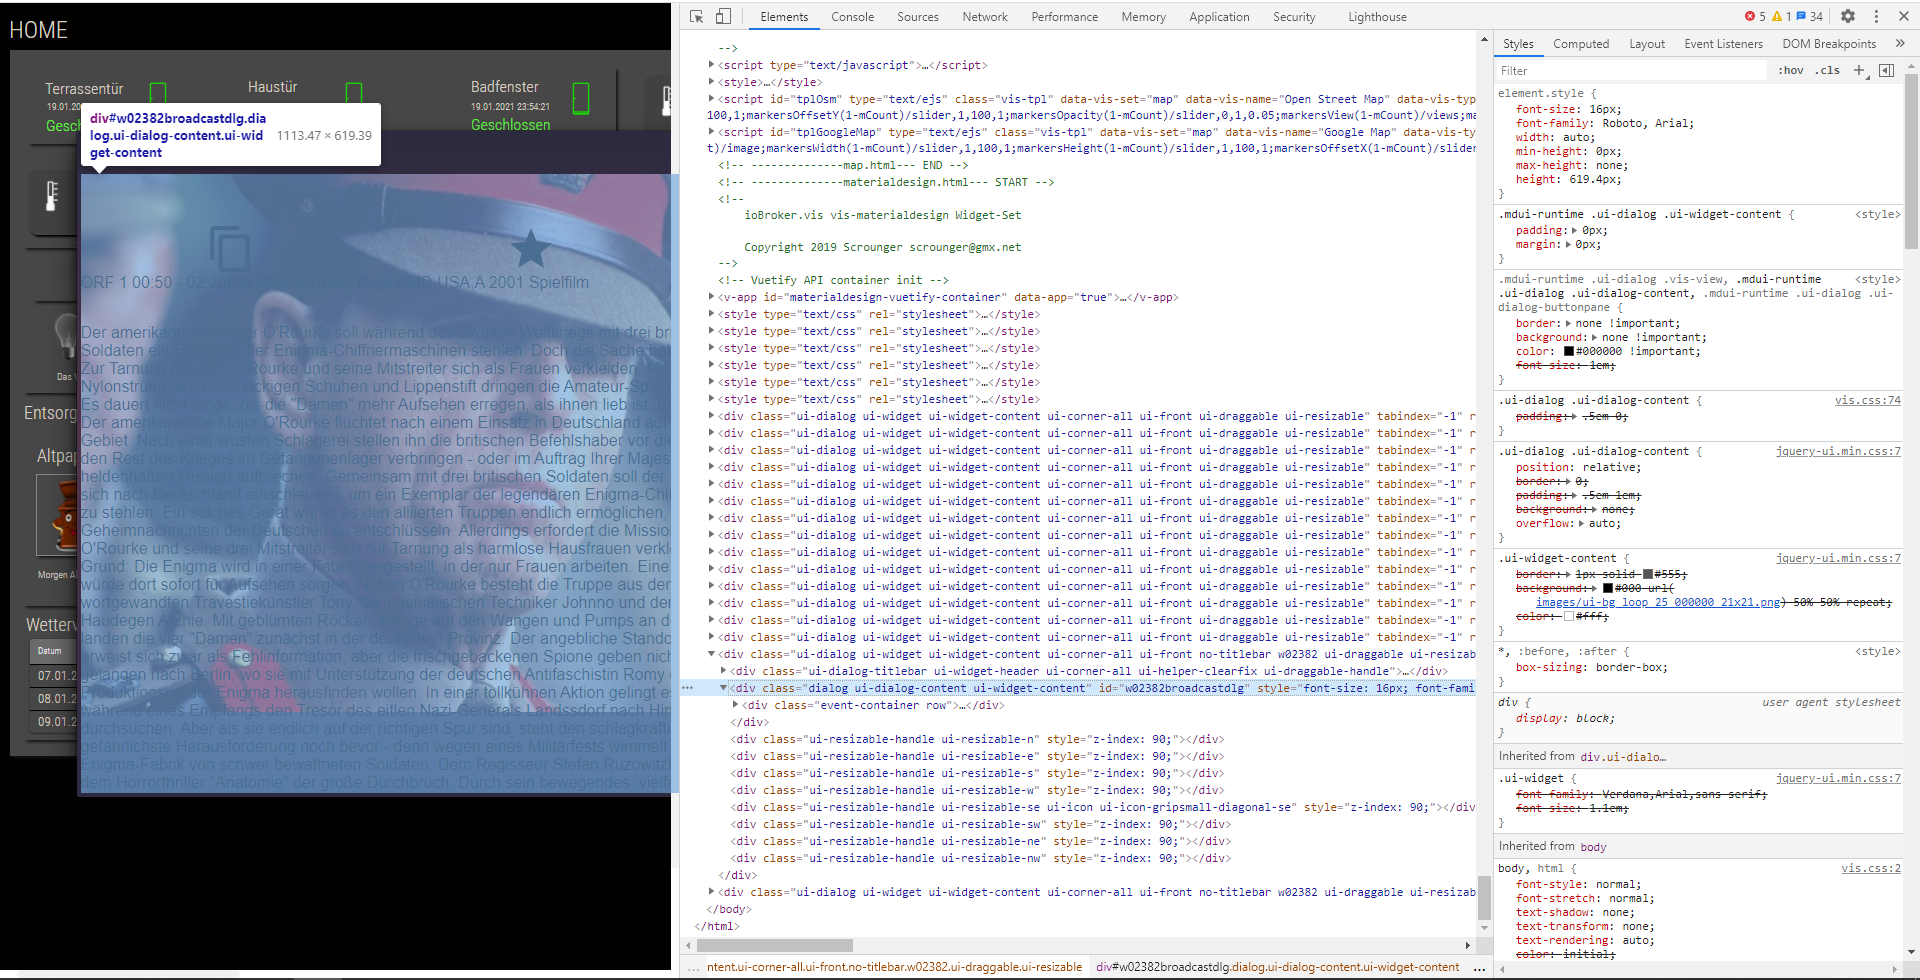Open jquery-ui.min.css:7 link for .ui-widget rule
This screenshot has height=980, width=1920.
[1838, 778]
